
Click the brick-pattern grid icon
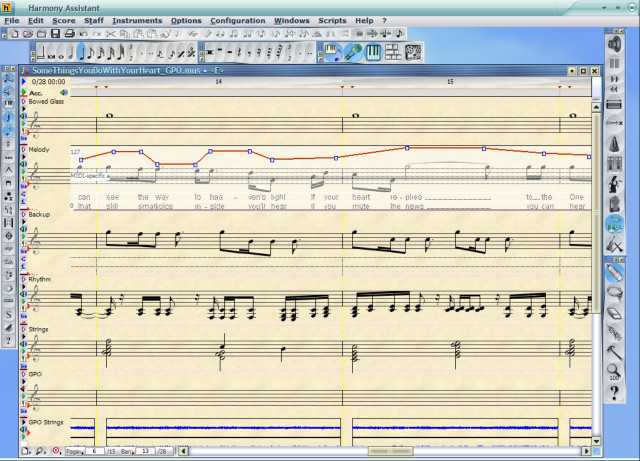pyautogui.click(x=393, y=52)
